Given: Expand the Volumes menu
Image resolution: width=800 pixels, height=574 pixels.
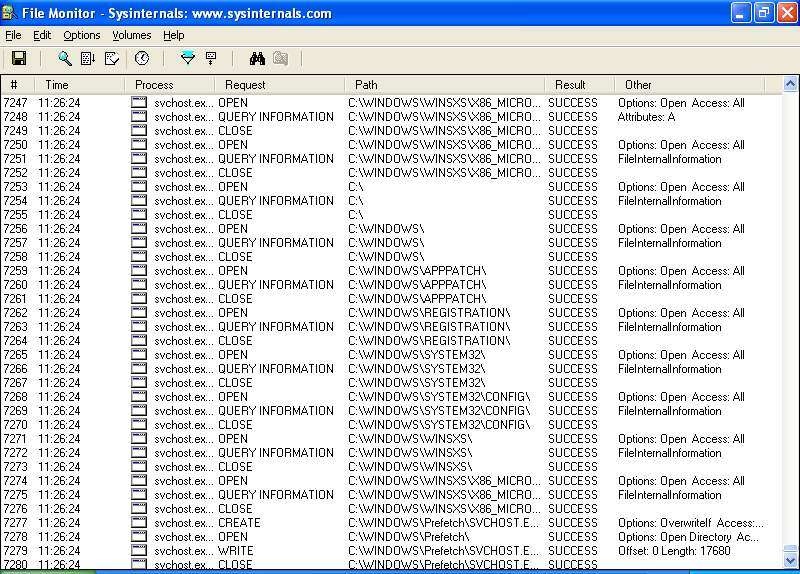Looking at the screenshot, I should 131,35.
